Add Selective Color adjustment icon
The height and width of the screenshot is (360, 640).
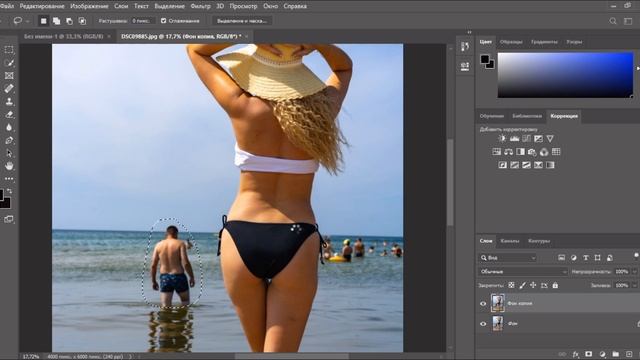(538, 165)
